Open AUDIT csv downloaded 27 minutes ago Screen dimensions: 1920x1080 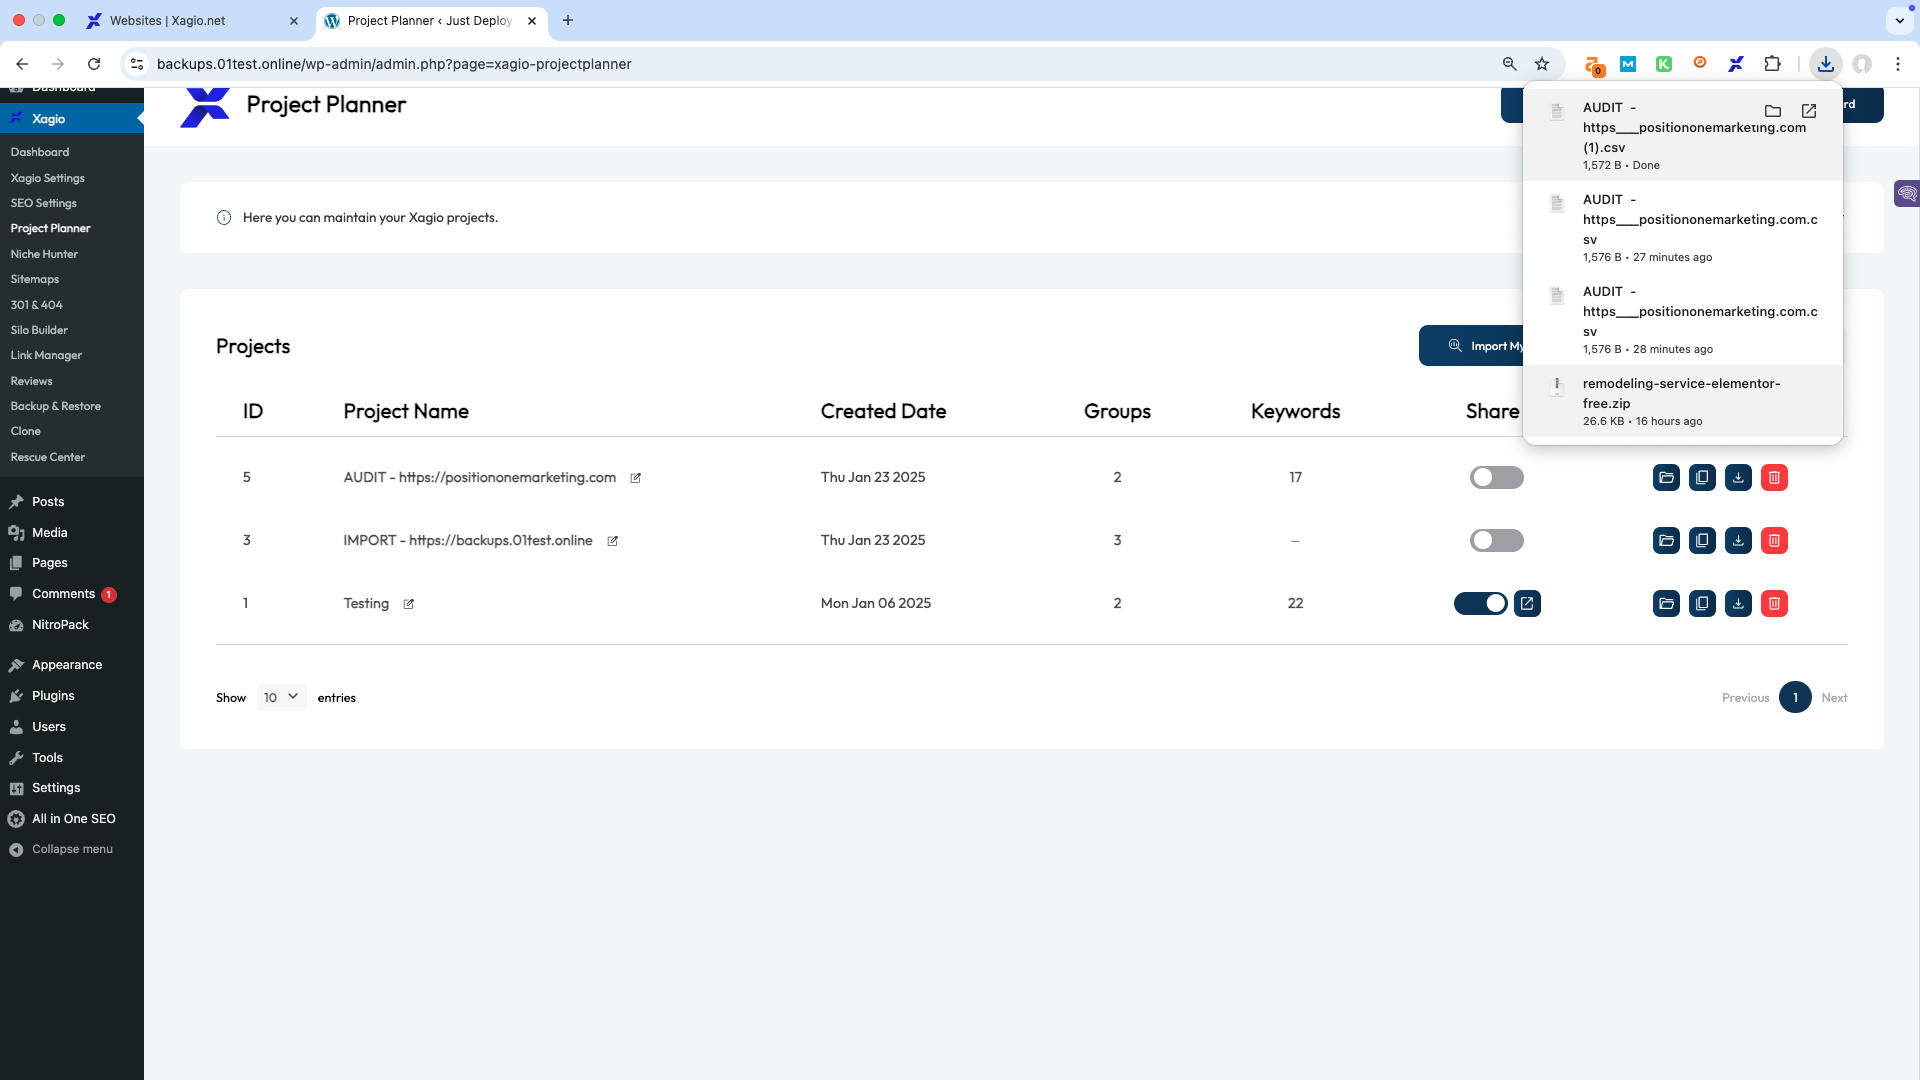tap(1682, 227)
